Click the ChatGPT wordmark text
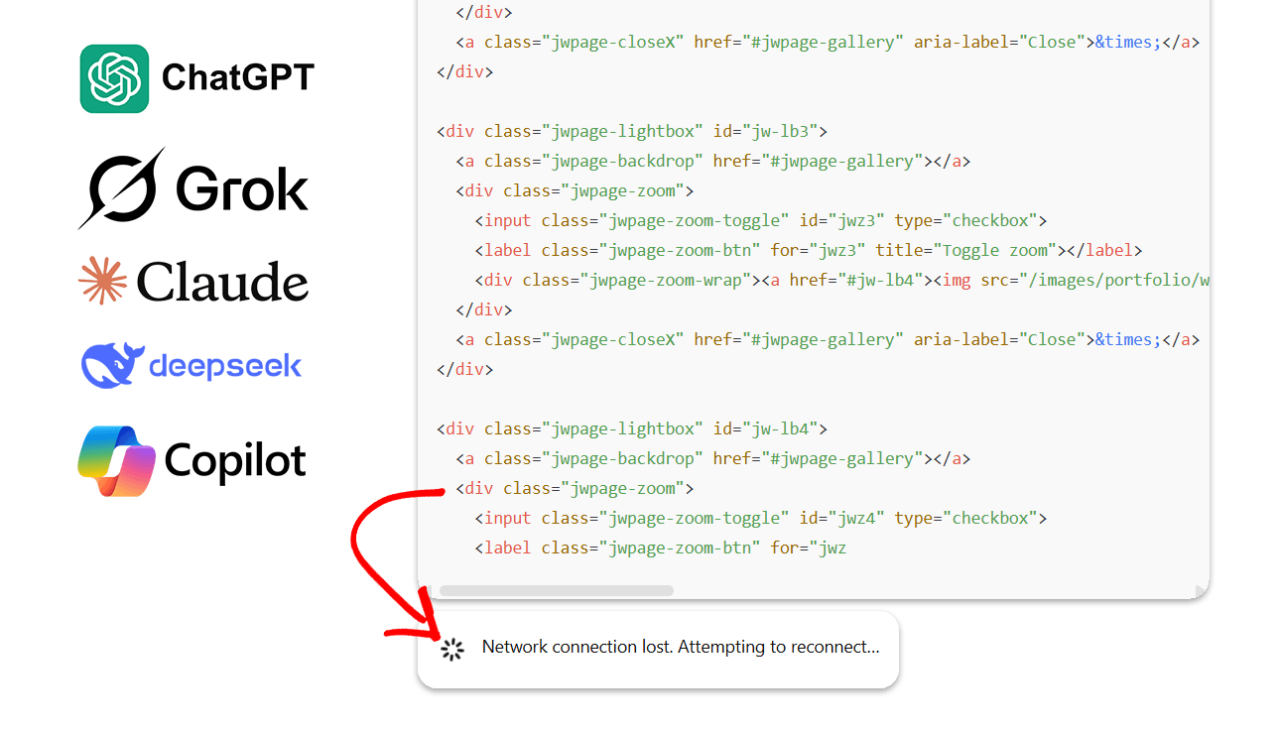 (238, 78)
